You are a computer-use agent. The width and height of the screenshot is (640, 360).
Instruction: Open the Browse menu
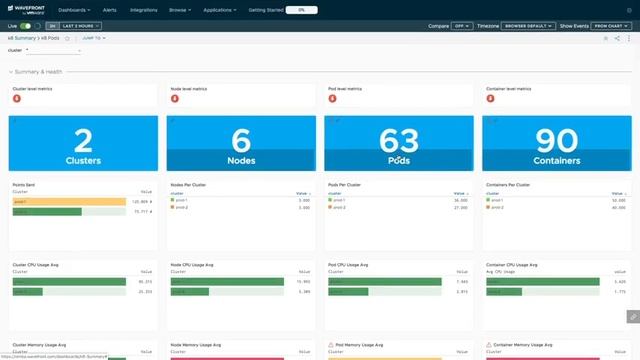tap(180, 10)
